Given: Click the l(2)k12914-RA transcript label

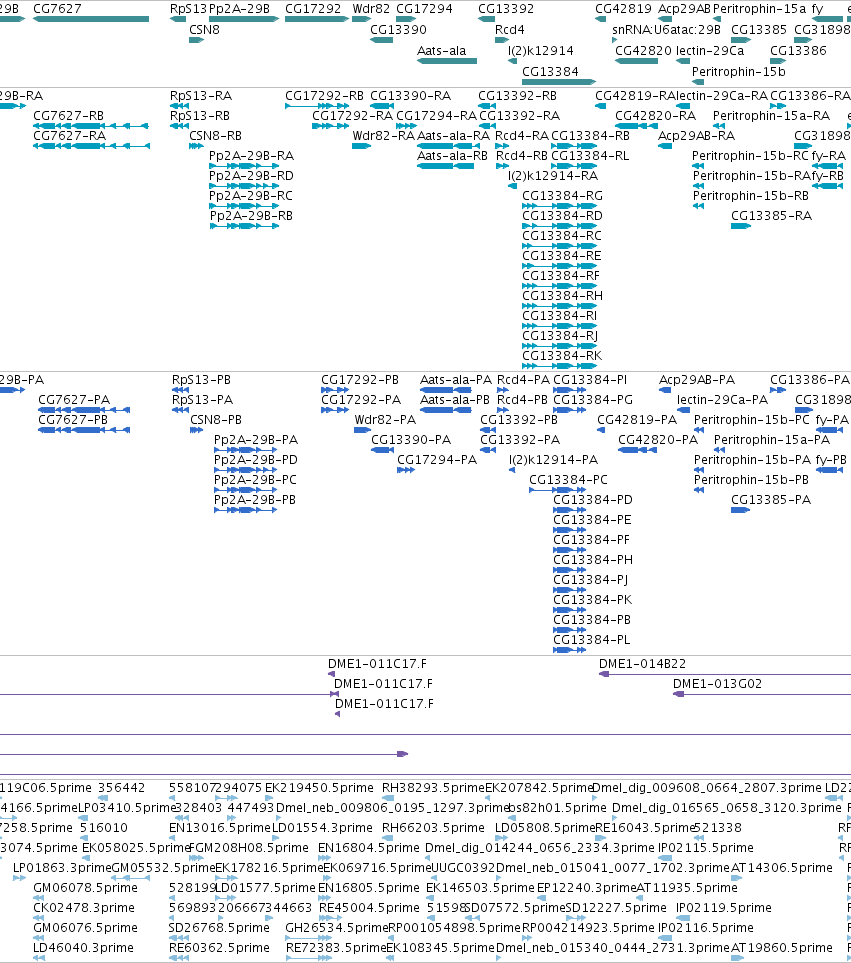Looking at the screenshot, I should pyautogui.click(x=553, y=176).
